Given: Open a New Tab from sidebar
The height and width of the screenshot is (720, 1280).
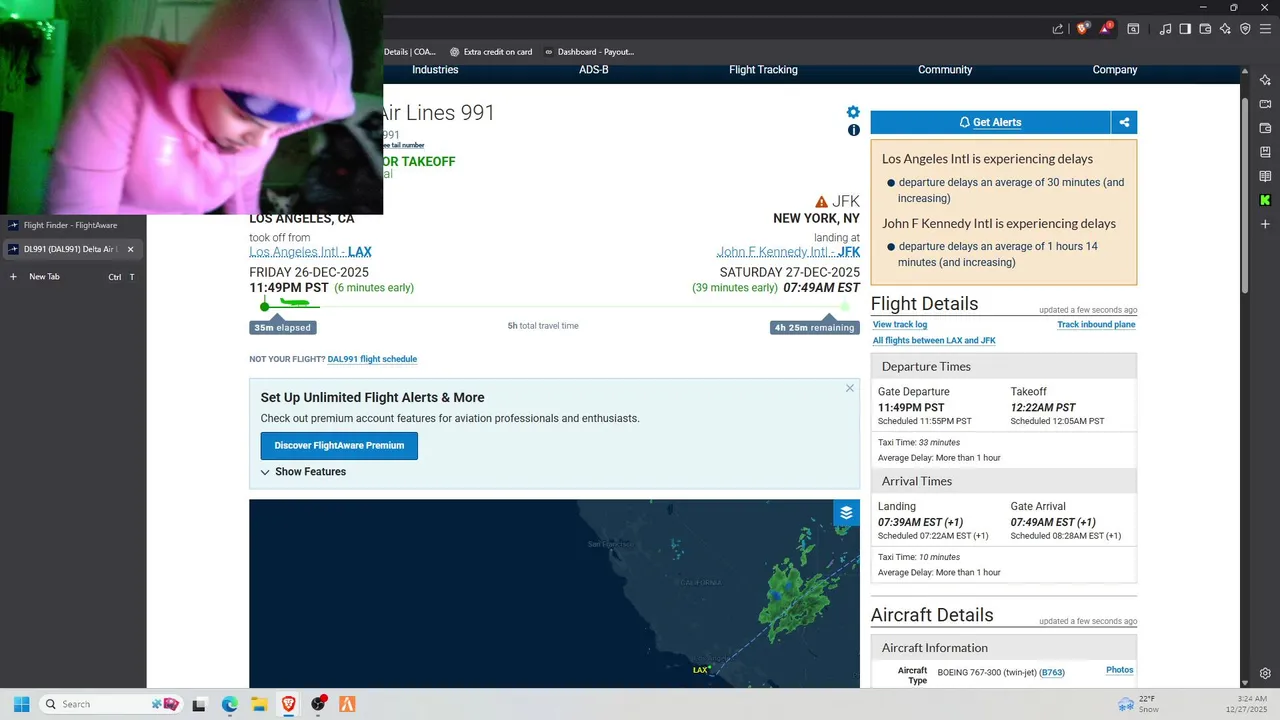Looking at the screenshot, I should click(x=73, y=276).
